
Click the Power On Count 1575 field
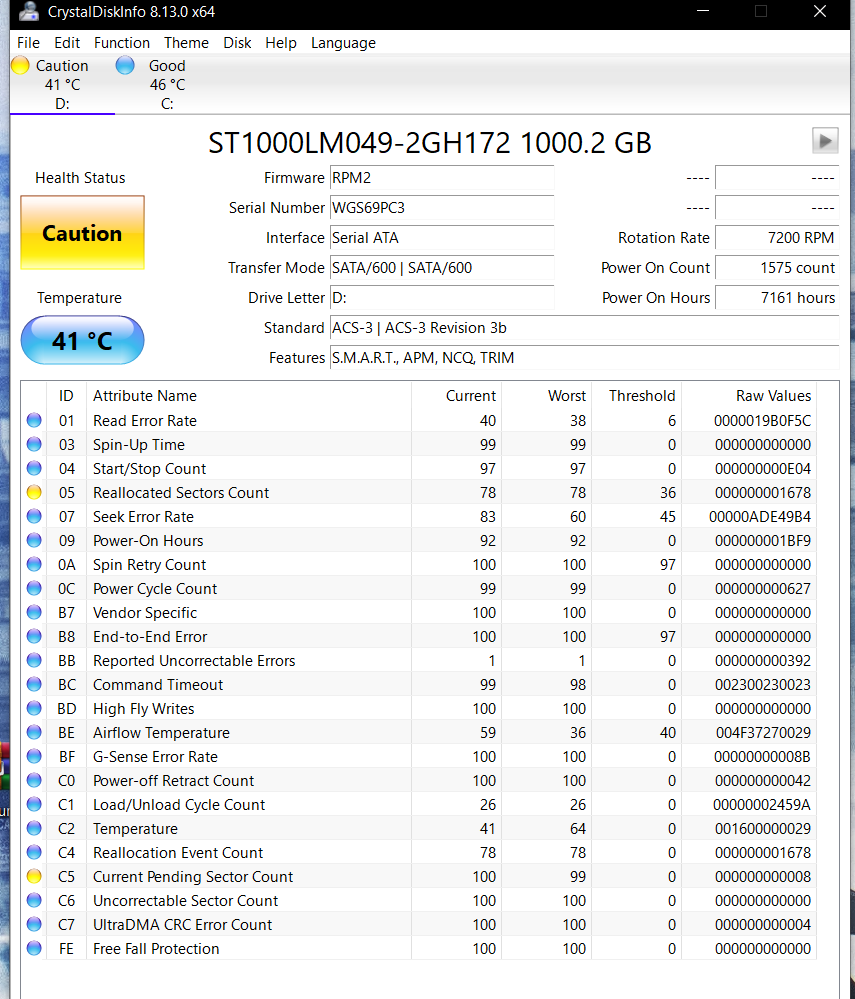(777, 268)
